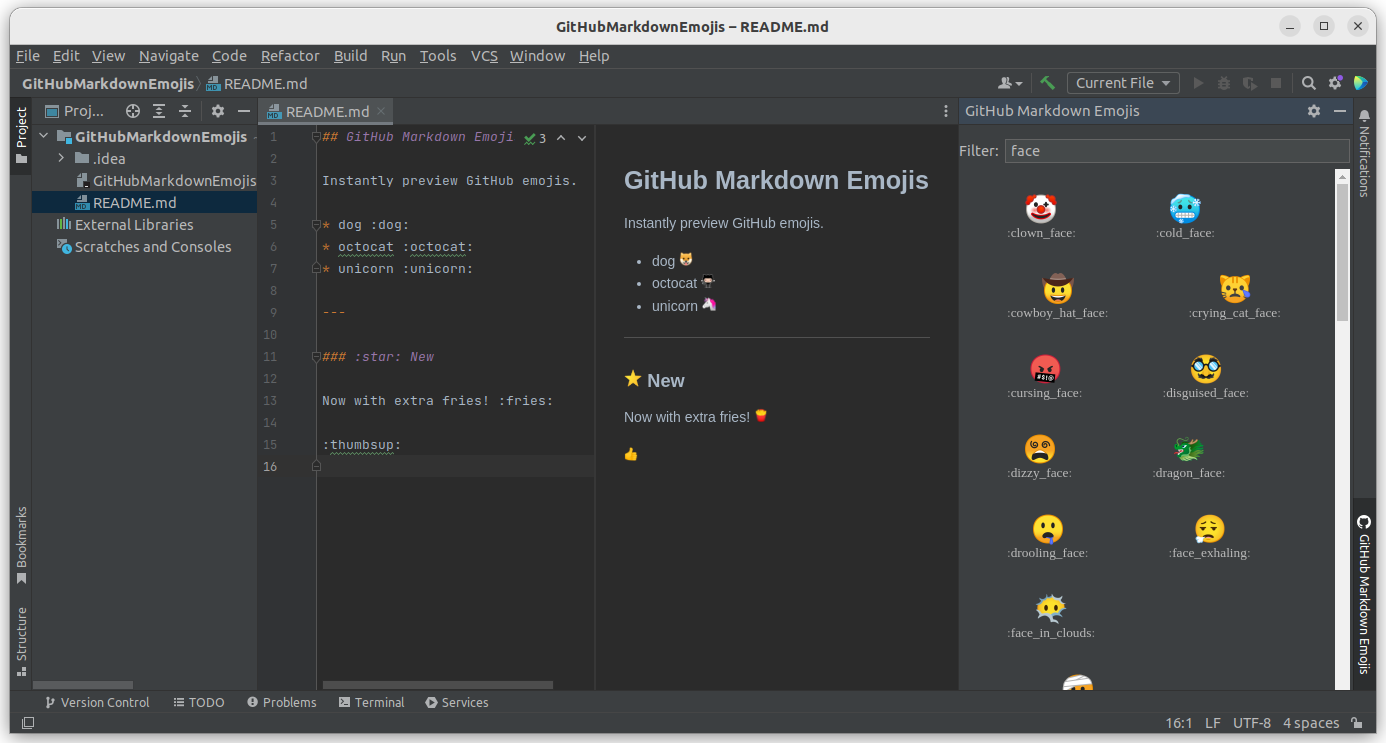Select the dragon_face emoji
Image resolution: width=1386 pixels, height=743 pixels.
(1189, 456)
